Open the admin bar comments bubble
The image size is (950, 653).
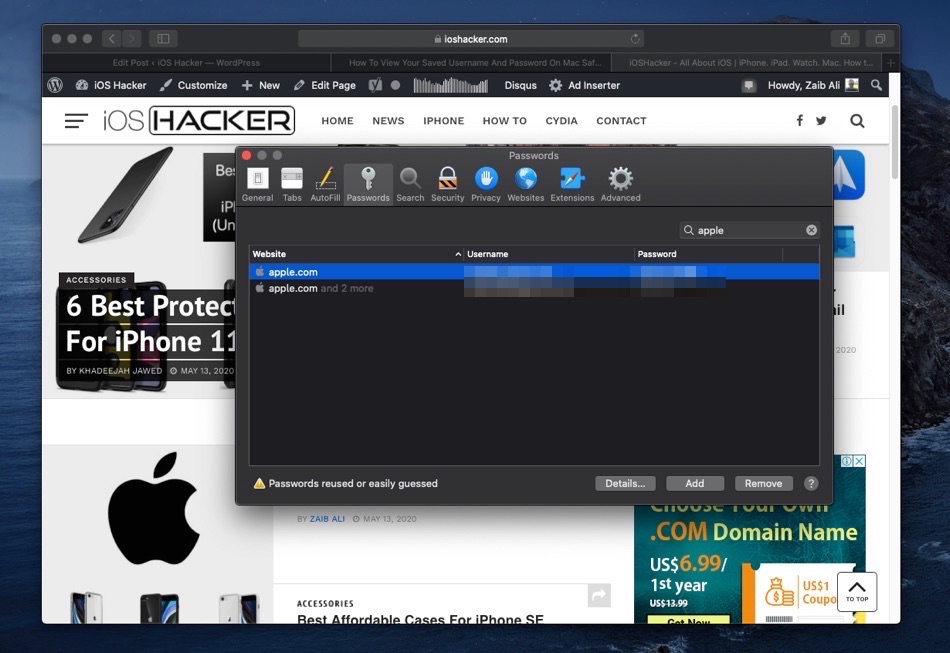749,85
